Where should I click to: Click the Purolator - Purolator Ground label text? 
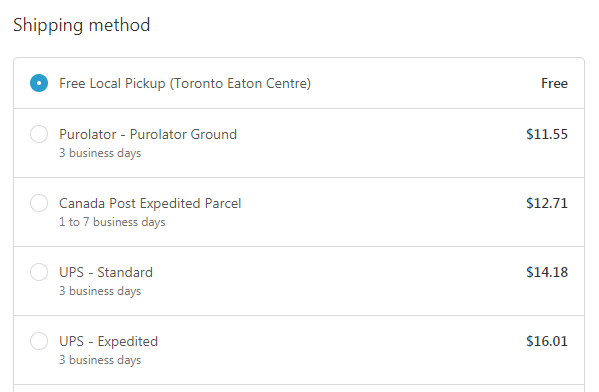148,134
